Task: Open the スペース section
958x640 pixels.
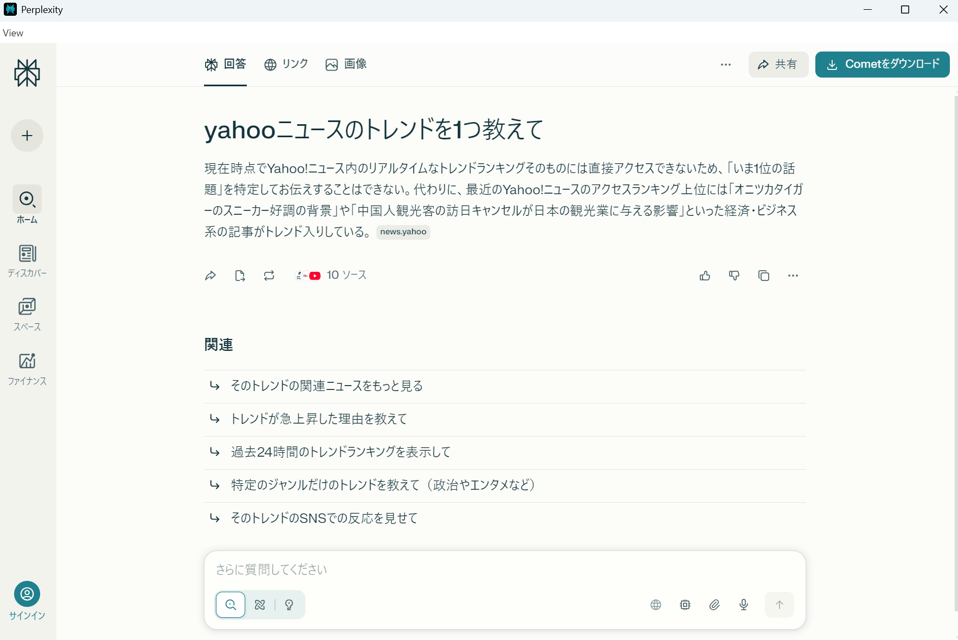Action: [x=26, y=310]
